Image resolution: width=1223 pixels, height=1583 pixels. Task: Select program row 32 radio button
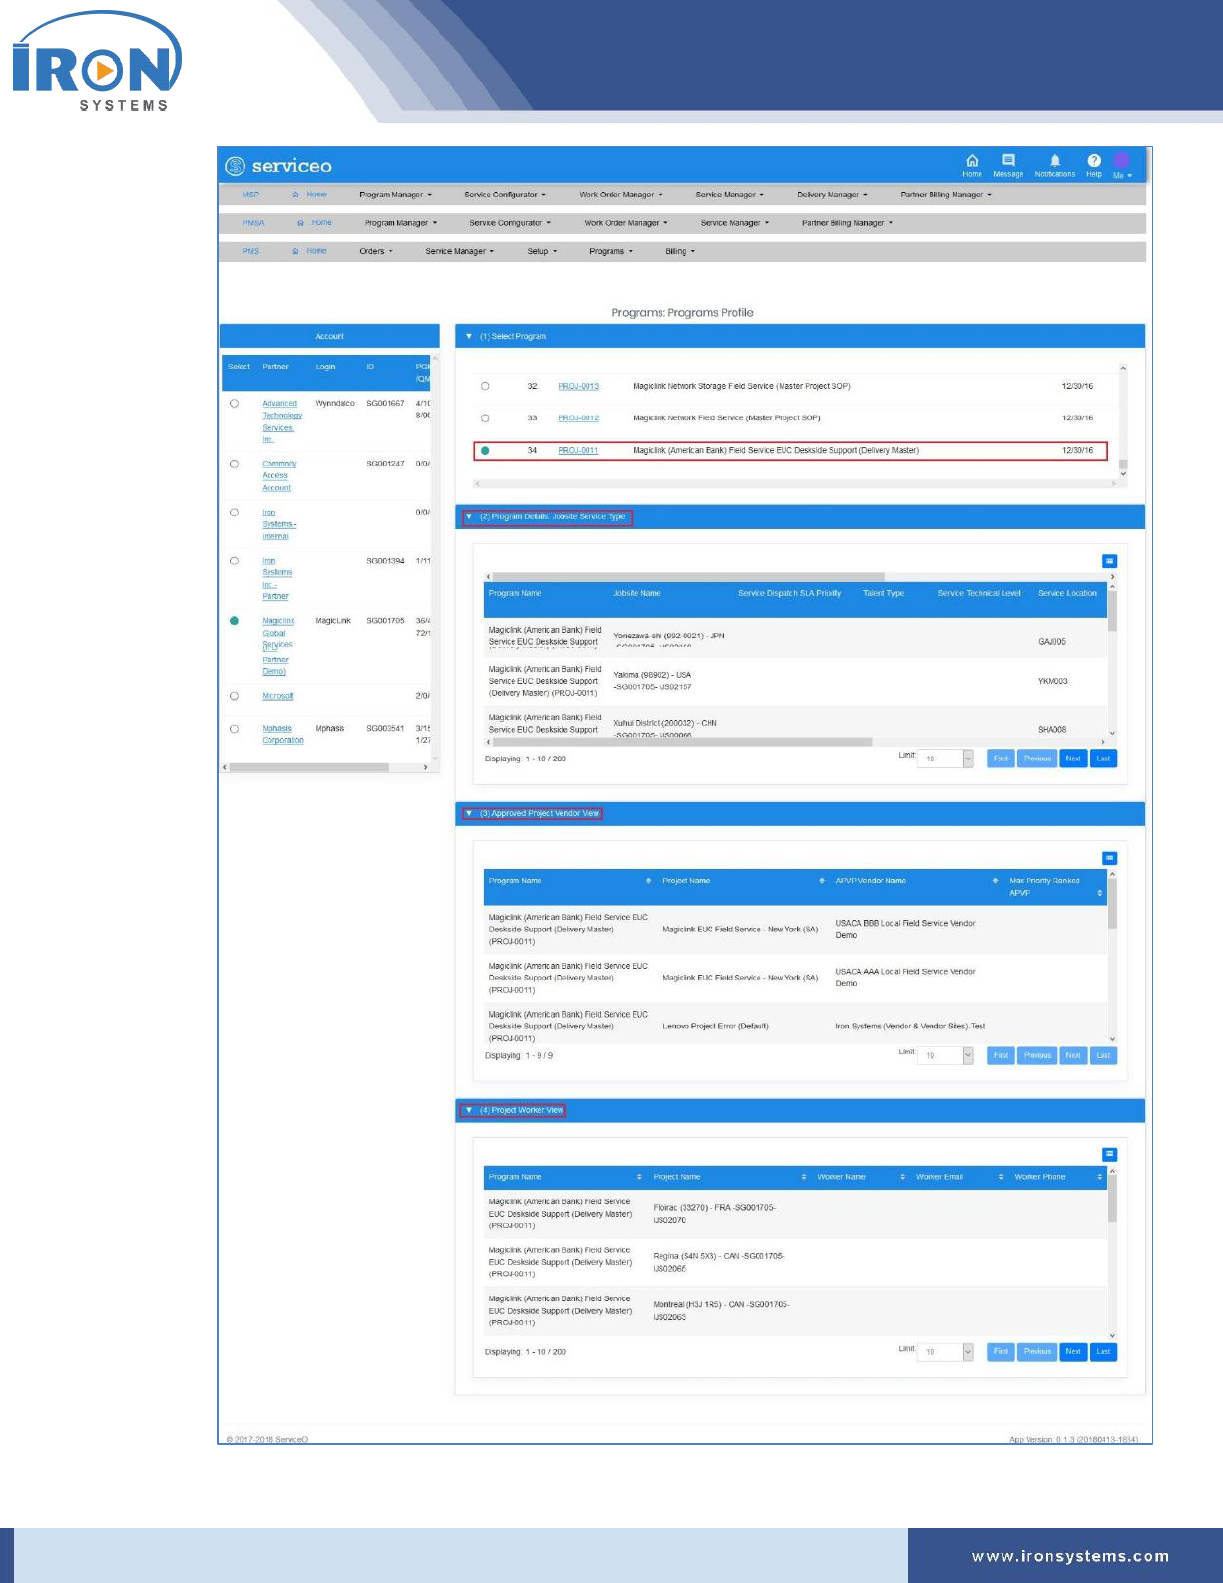click(x=485, y=386)
